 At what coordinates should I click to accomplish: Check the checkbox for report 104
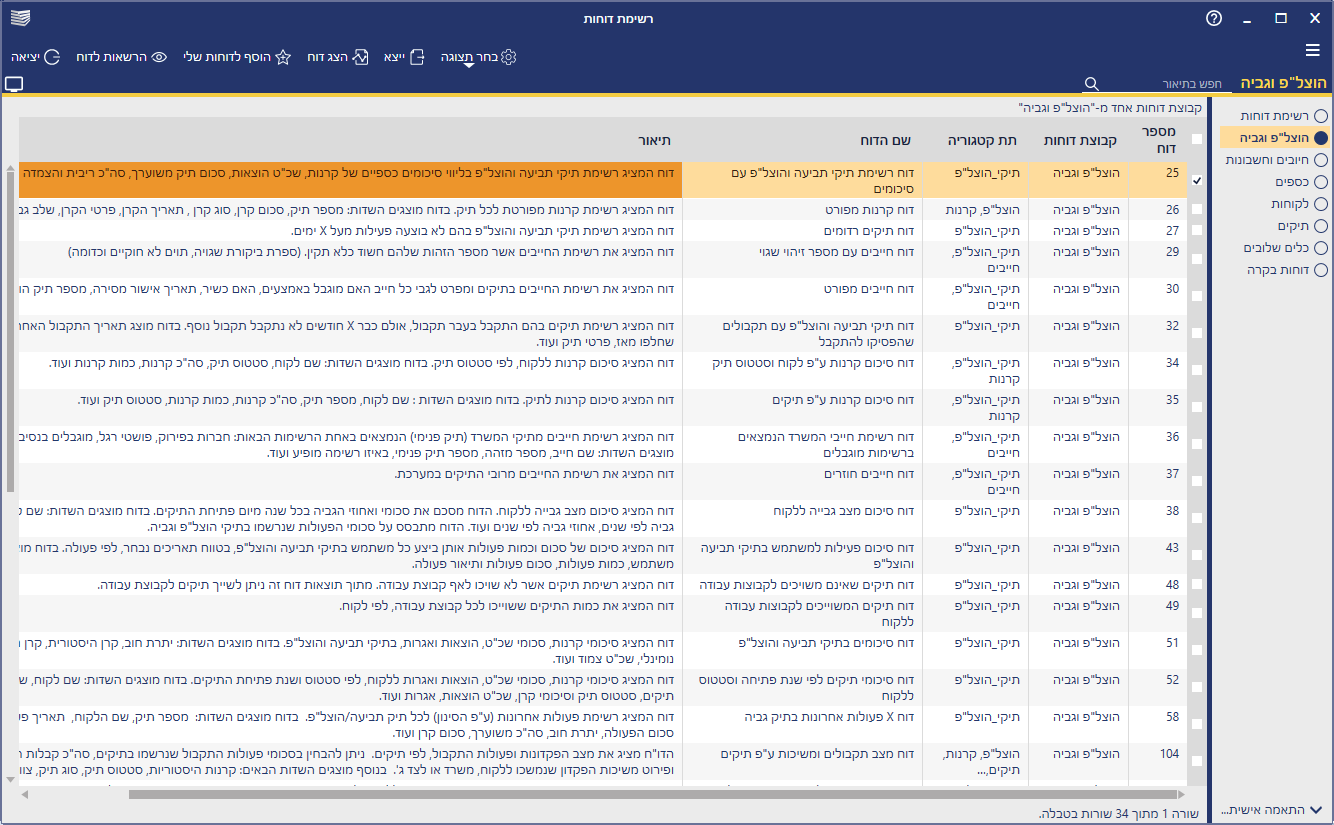1197,762
